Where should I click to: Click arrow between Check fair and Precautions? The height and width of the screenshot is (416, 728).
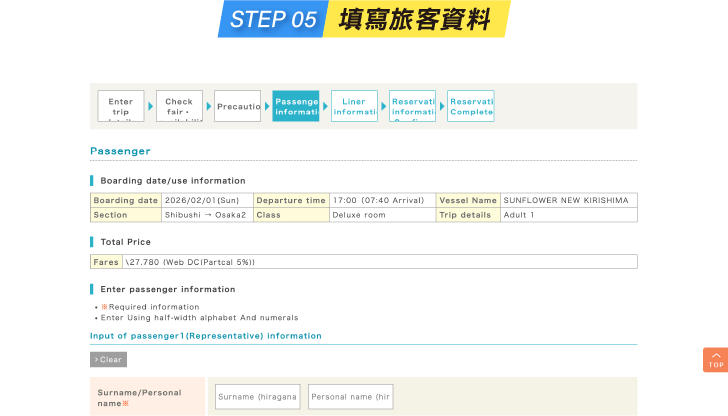209,106
